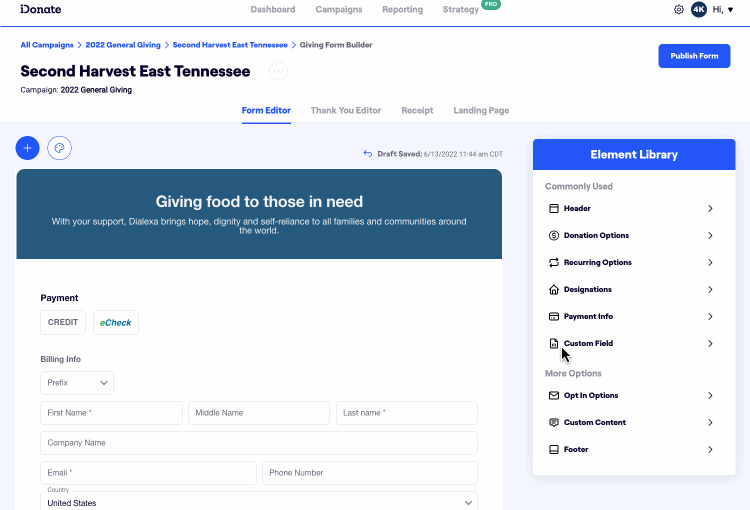
Task: Go to the Dashboard menu
Action: coord(273,10)
